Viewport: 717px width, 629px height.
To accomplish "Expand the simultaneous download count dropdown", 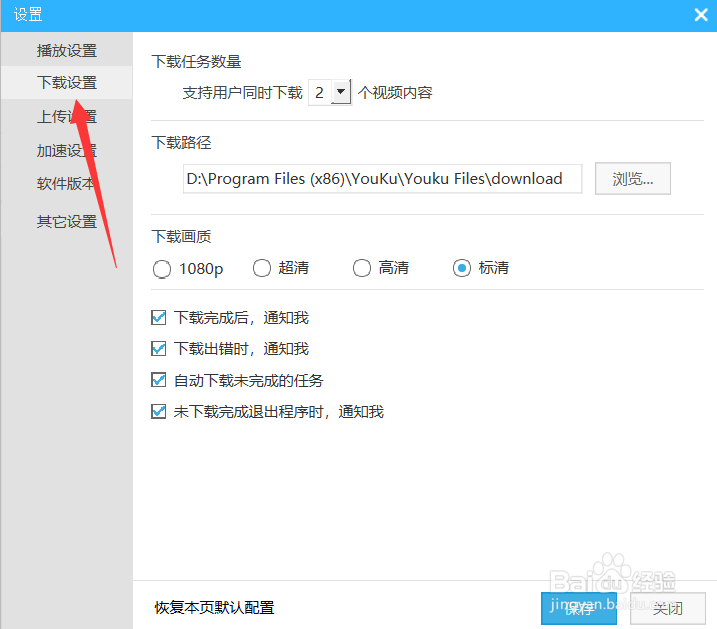I will pos(341,92).
